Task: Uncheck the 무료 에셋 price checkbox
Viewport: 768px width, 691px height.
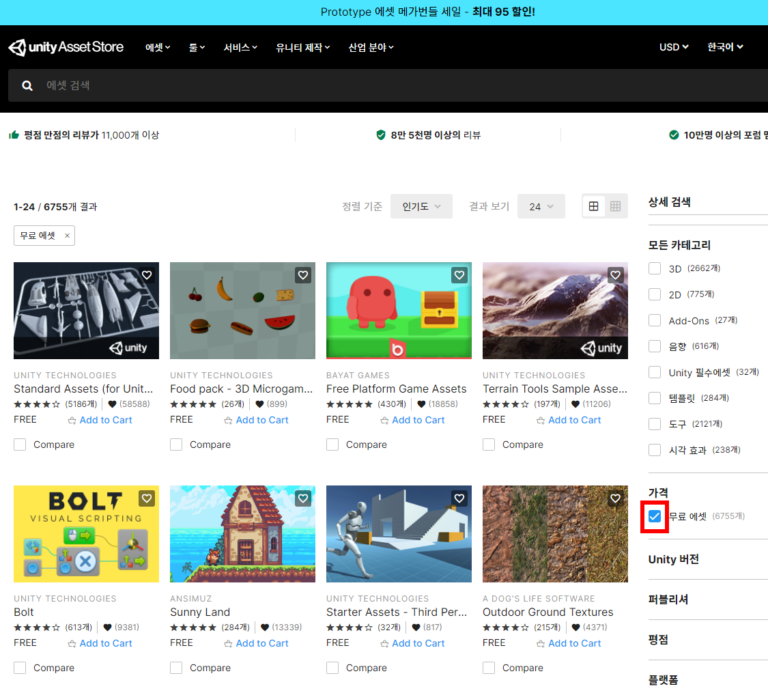Action: click(x=654, y=516)
